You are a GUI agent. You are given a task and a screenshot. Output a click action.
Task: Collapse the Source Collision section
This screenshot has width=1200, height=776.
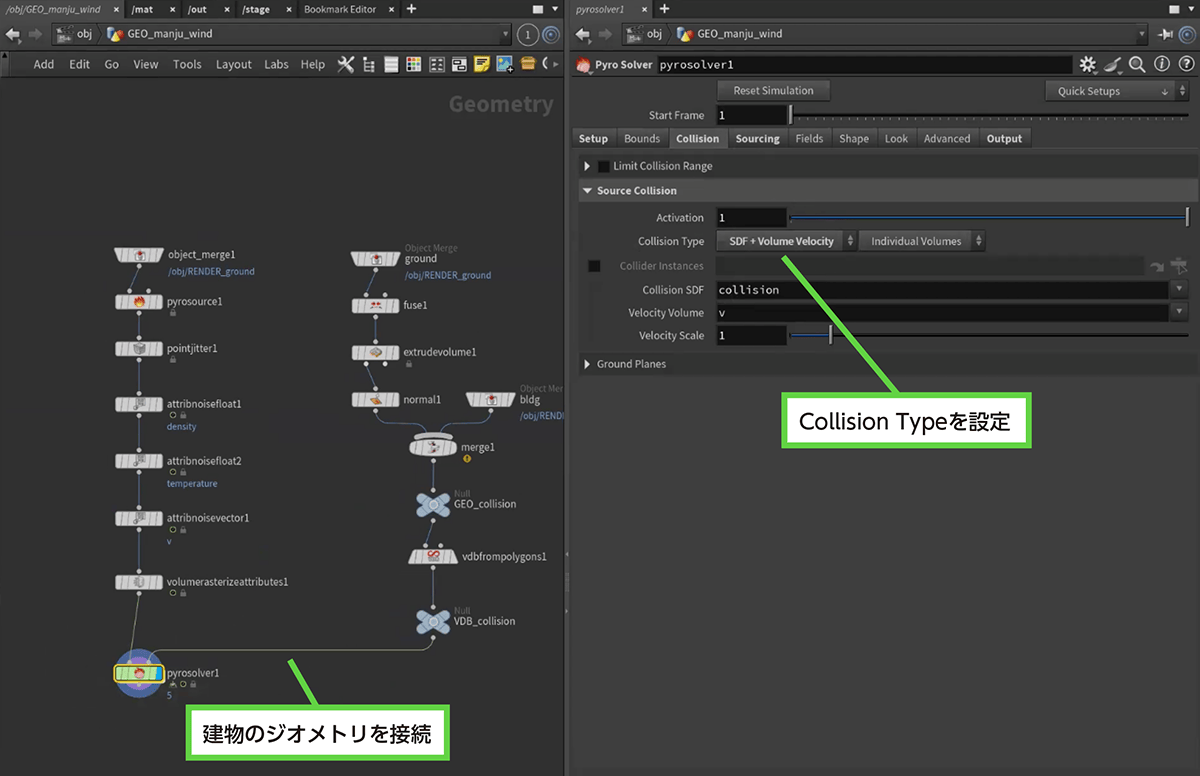point(587,191)
